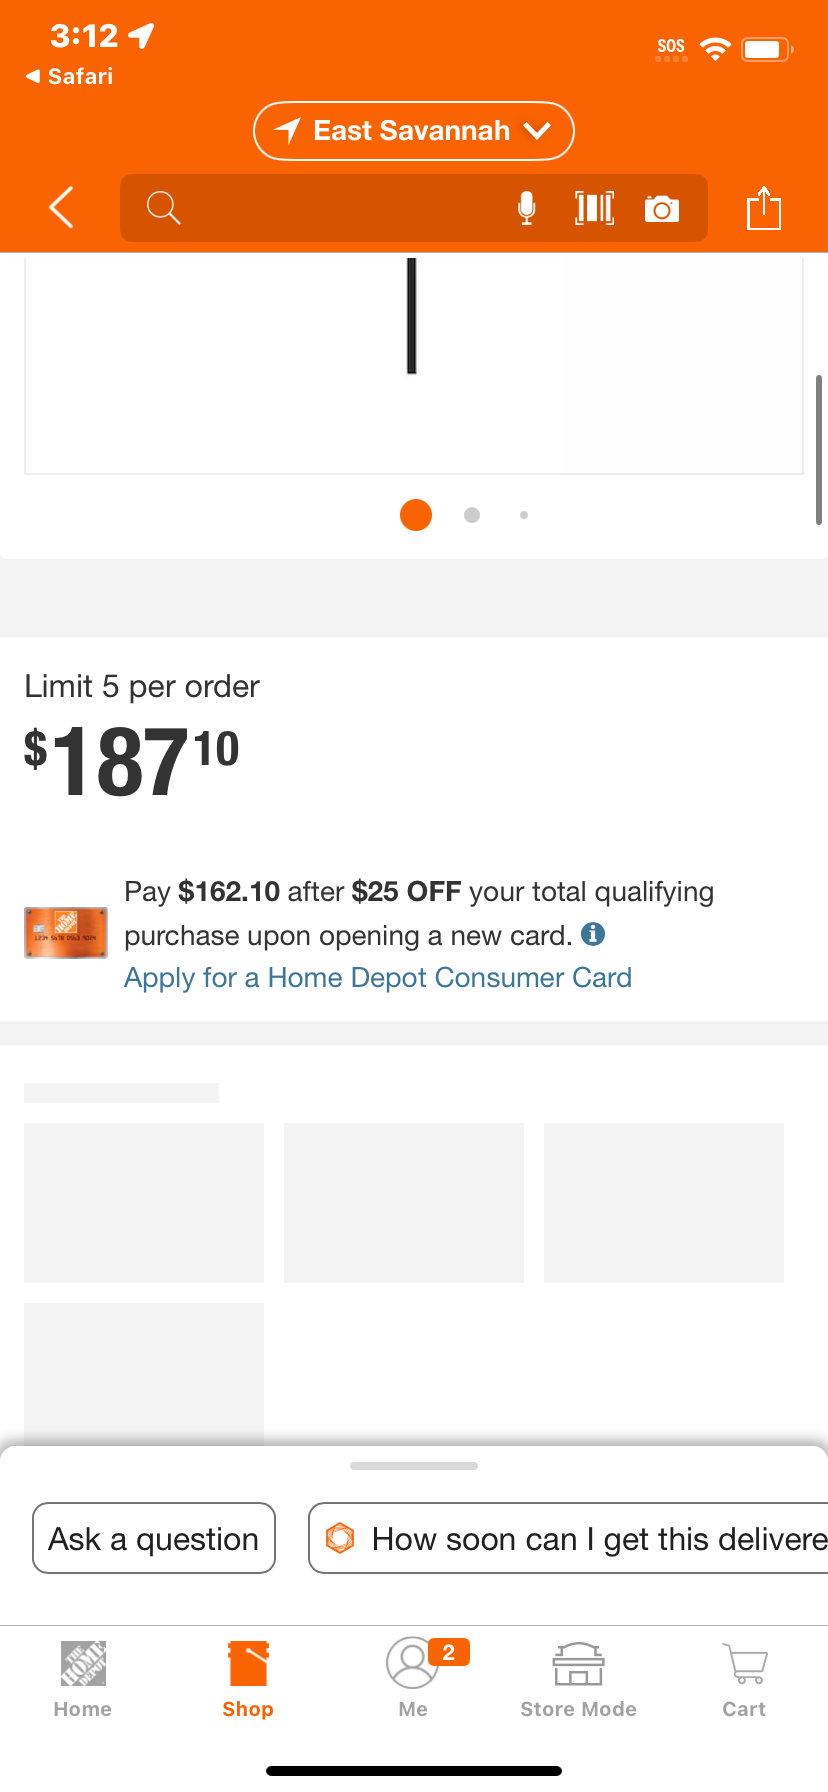Tap the share icon
This screenshot has width=828, height=1792.
coord(764,208)
